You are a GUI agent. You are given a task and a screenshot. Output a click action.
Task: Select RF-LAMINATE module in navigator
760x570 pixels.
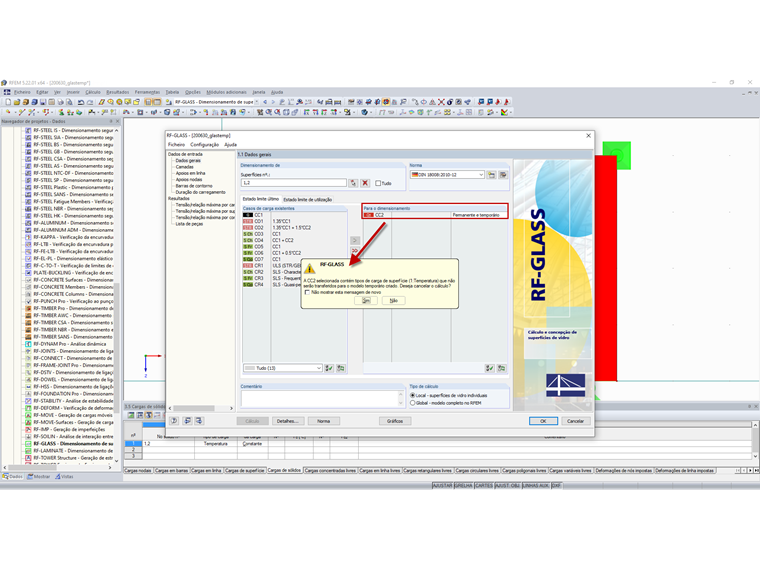click(73, 451)
